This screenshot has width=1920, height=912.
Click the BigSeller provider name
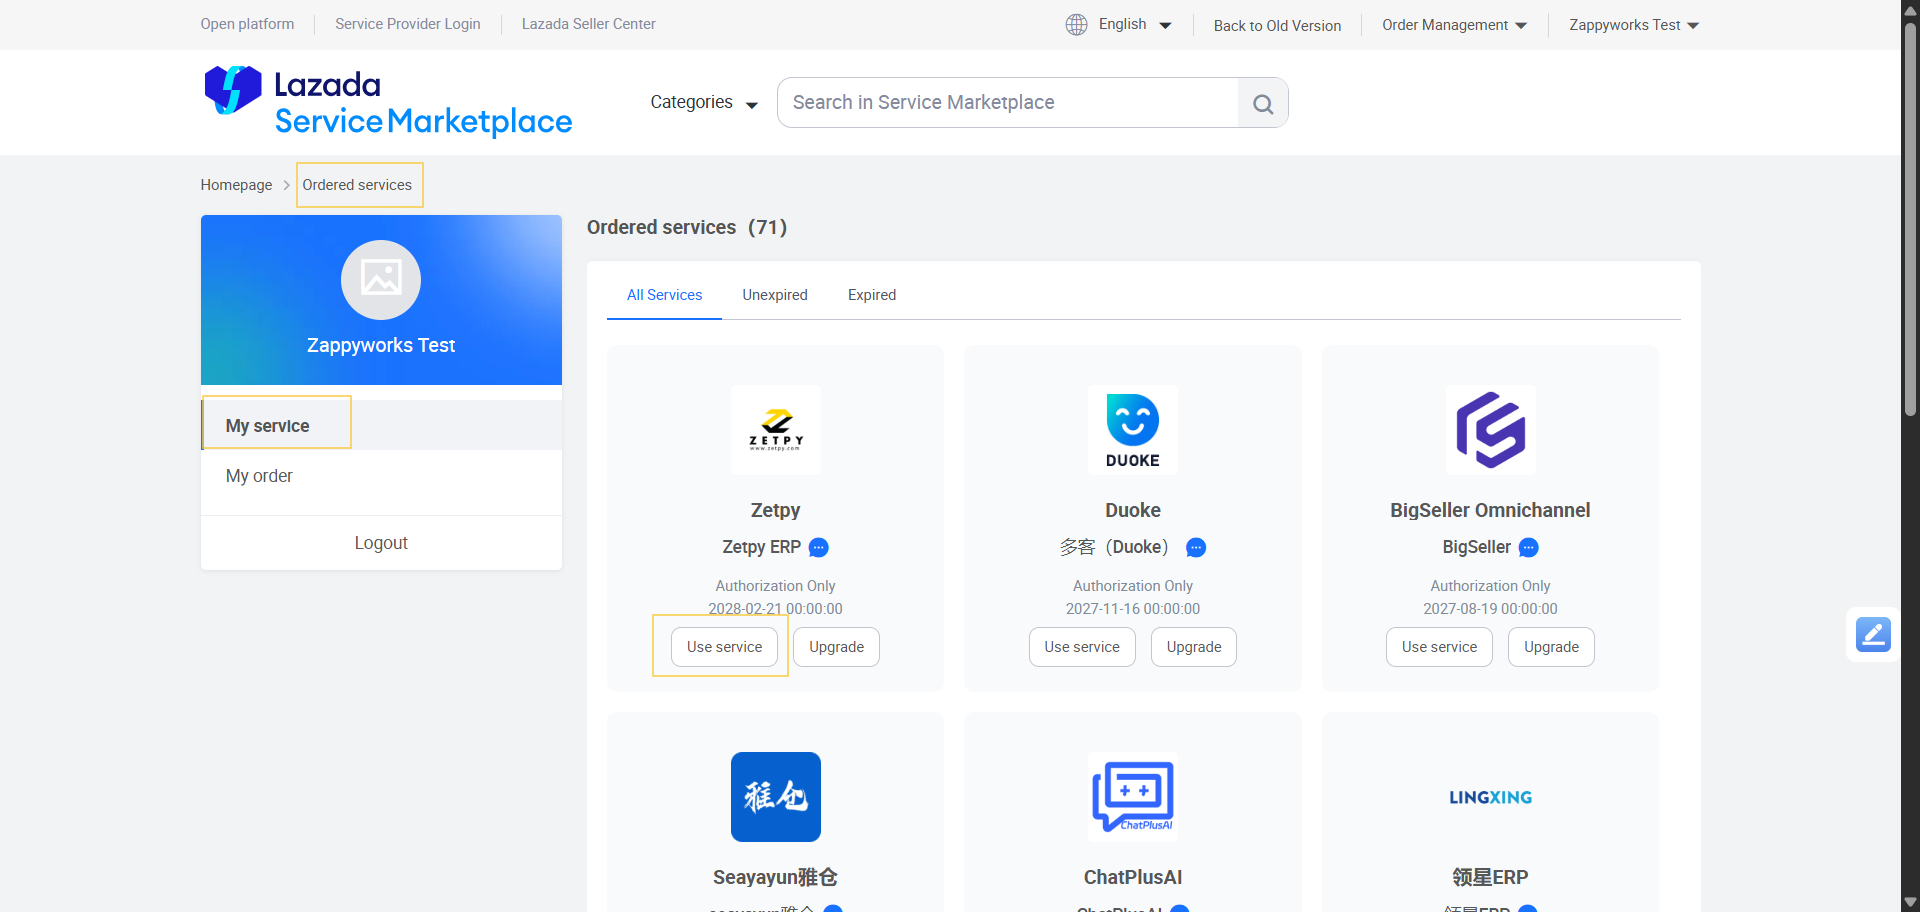(x=1477, y=547)
